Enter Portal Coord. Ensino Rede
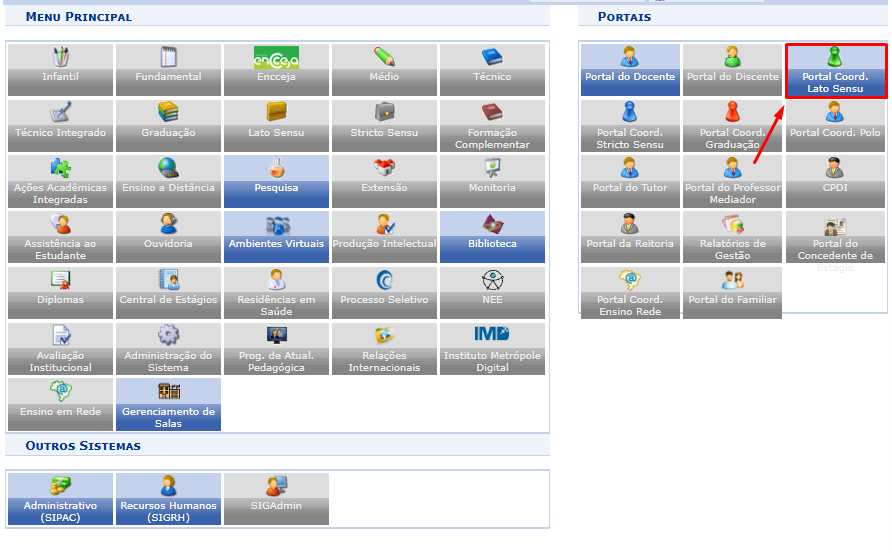Viewport: 892px width, 553px height. point(630,292)
